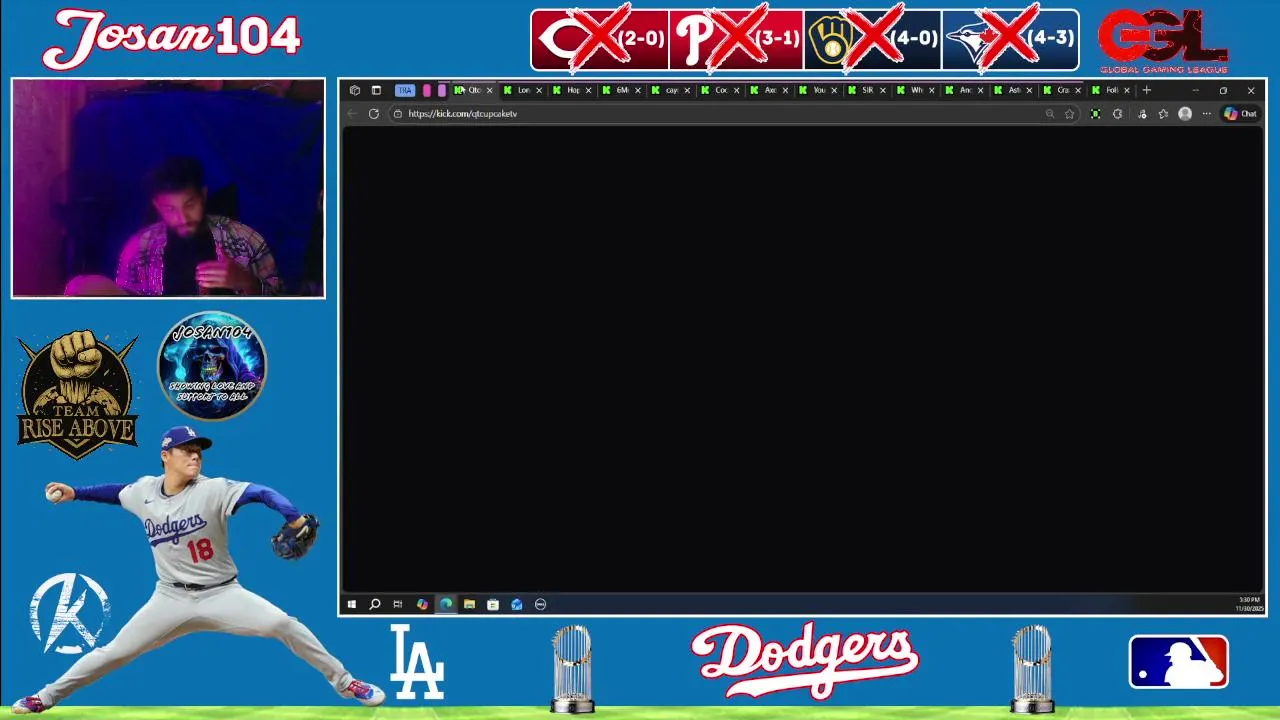The width and height of the screenshot is (1280, 720).
Task: Close the 'Coc' tab
Action: [x=735, y=90]
